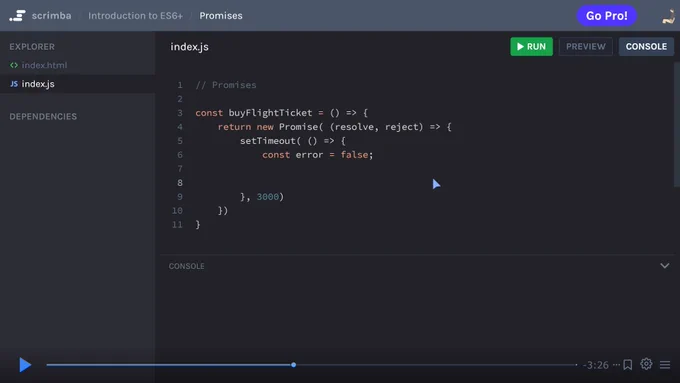Switch to the PREVIEW tab
The image size is (680, 383).
click(x=585, y=46)
